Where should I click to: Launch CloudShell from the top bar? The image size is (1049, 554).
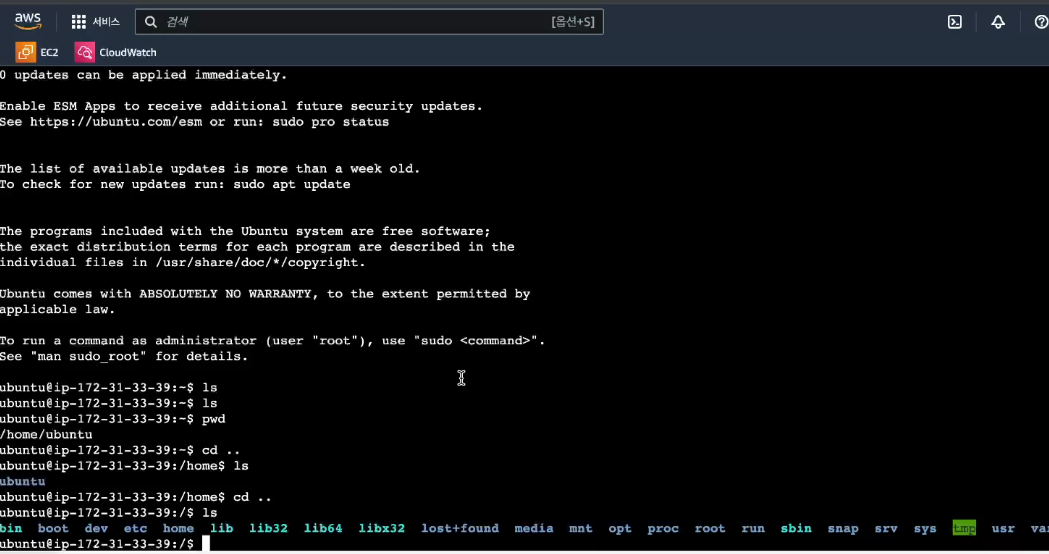pos(955,22)
